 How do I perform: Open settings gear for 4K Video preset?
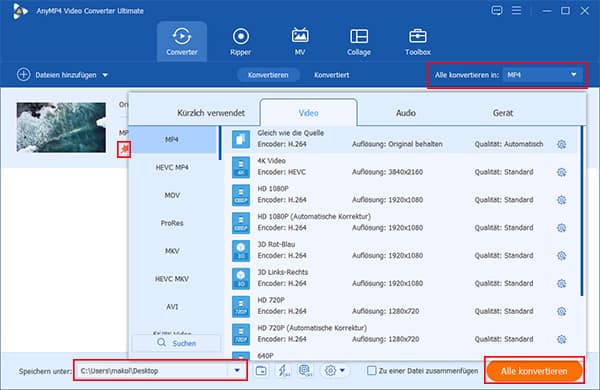click(561, 172)
